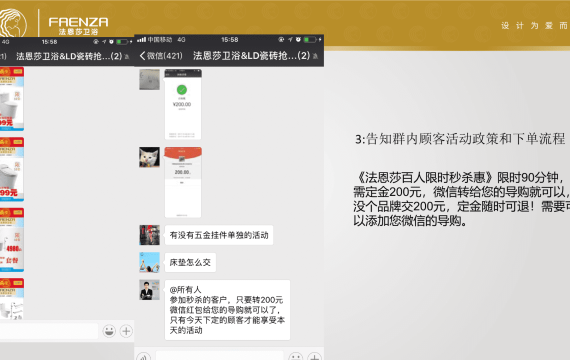Select the message 有没有五金挂件单独的活动
Viewport: 570px width, 360px height.
(x=219, y=235)
